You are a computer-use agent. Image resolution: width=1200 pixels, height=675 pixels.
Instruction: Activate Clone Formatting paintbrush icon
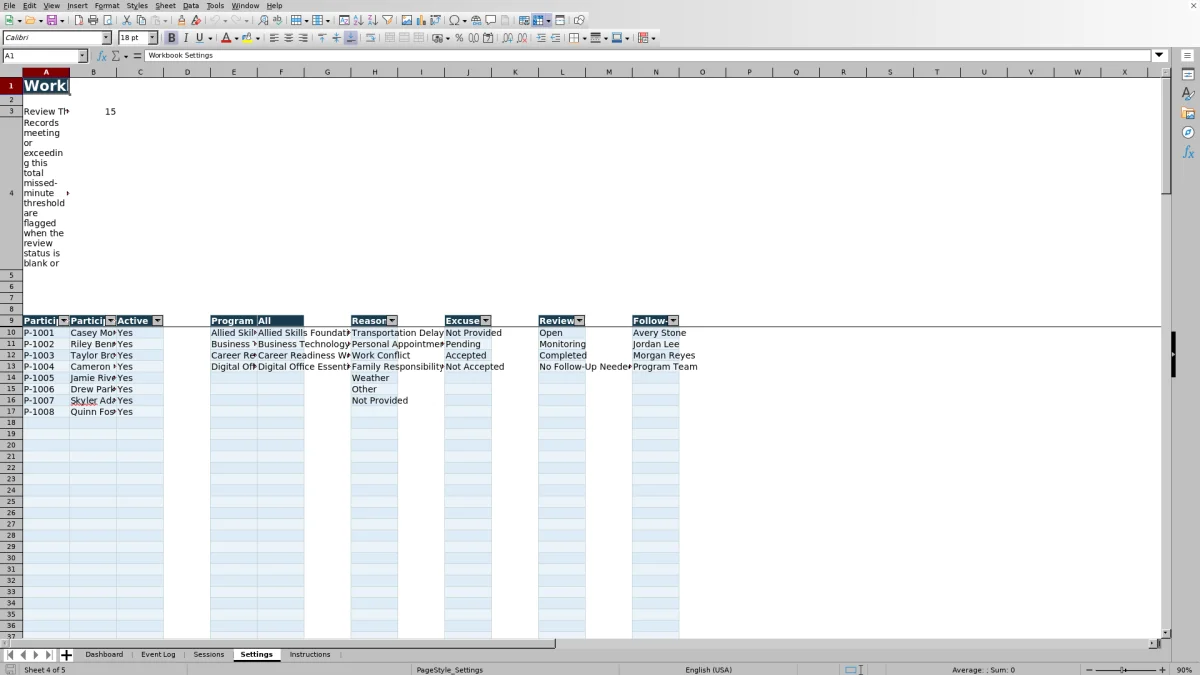[x=181, y=20]
